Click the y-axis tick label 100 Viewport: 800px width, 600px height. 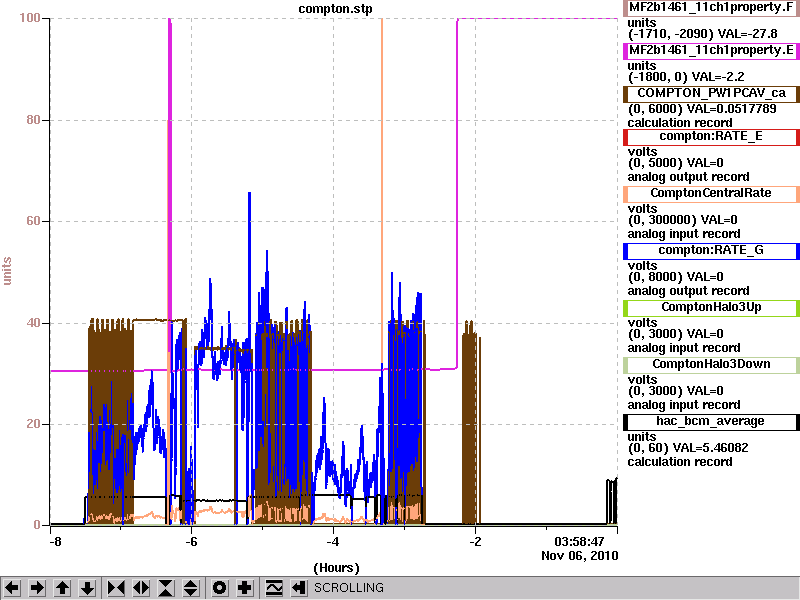30,18
